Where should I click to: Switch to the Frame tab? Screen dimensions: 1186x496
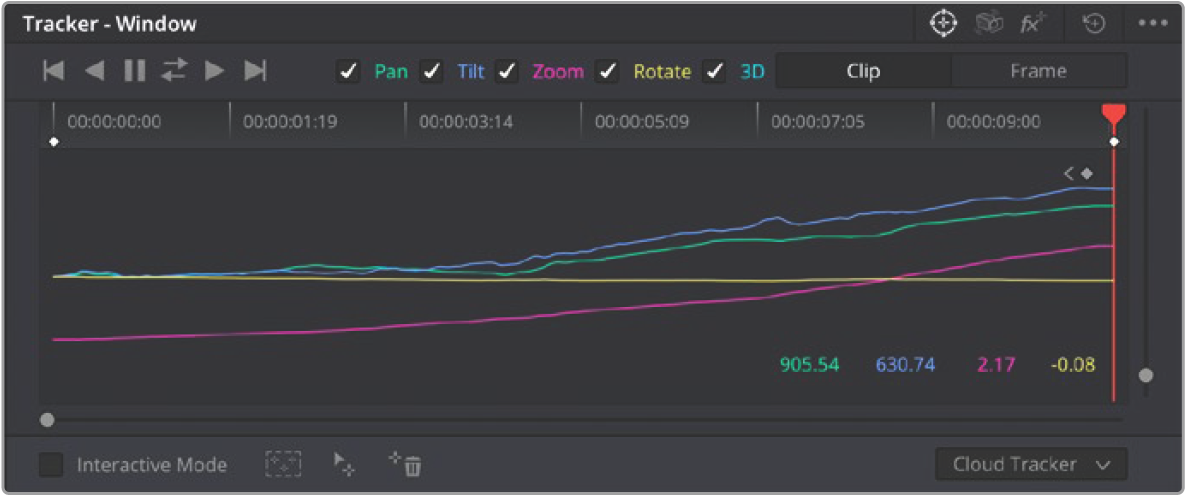tap(1039, 72)
